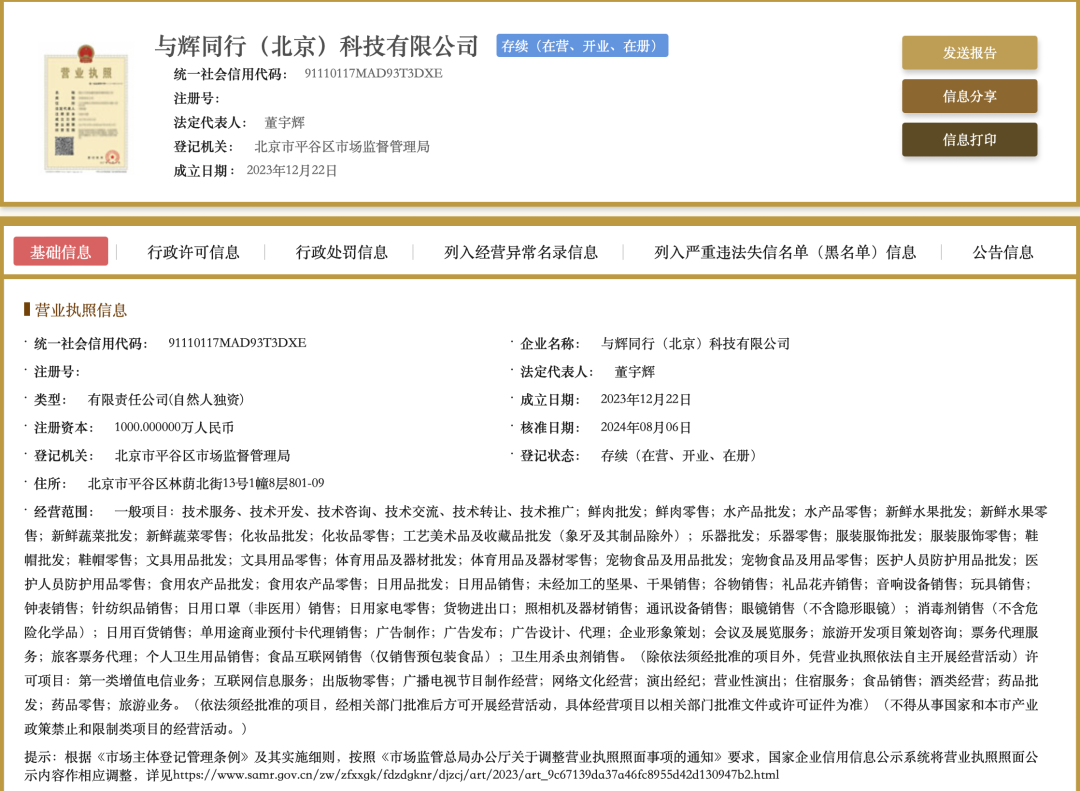
Task: Open the 列入严重违法失信名单（黑名单）信息 tab
Action: pos(785,252)
